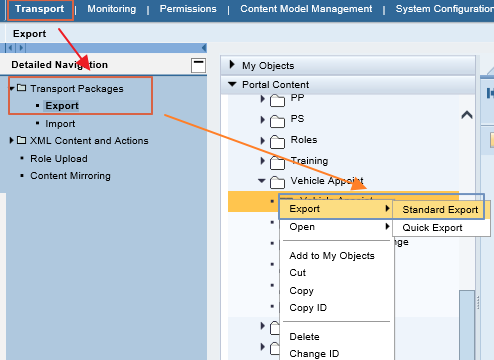Choose Export in the context menu

point(336,209)
